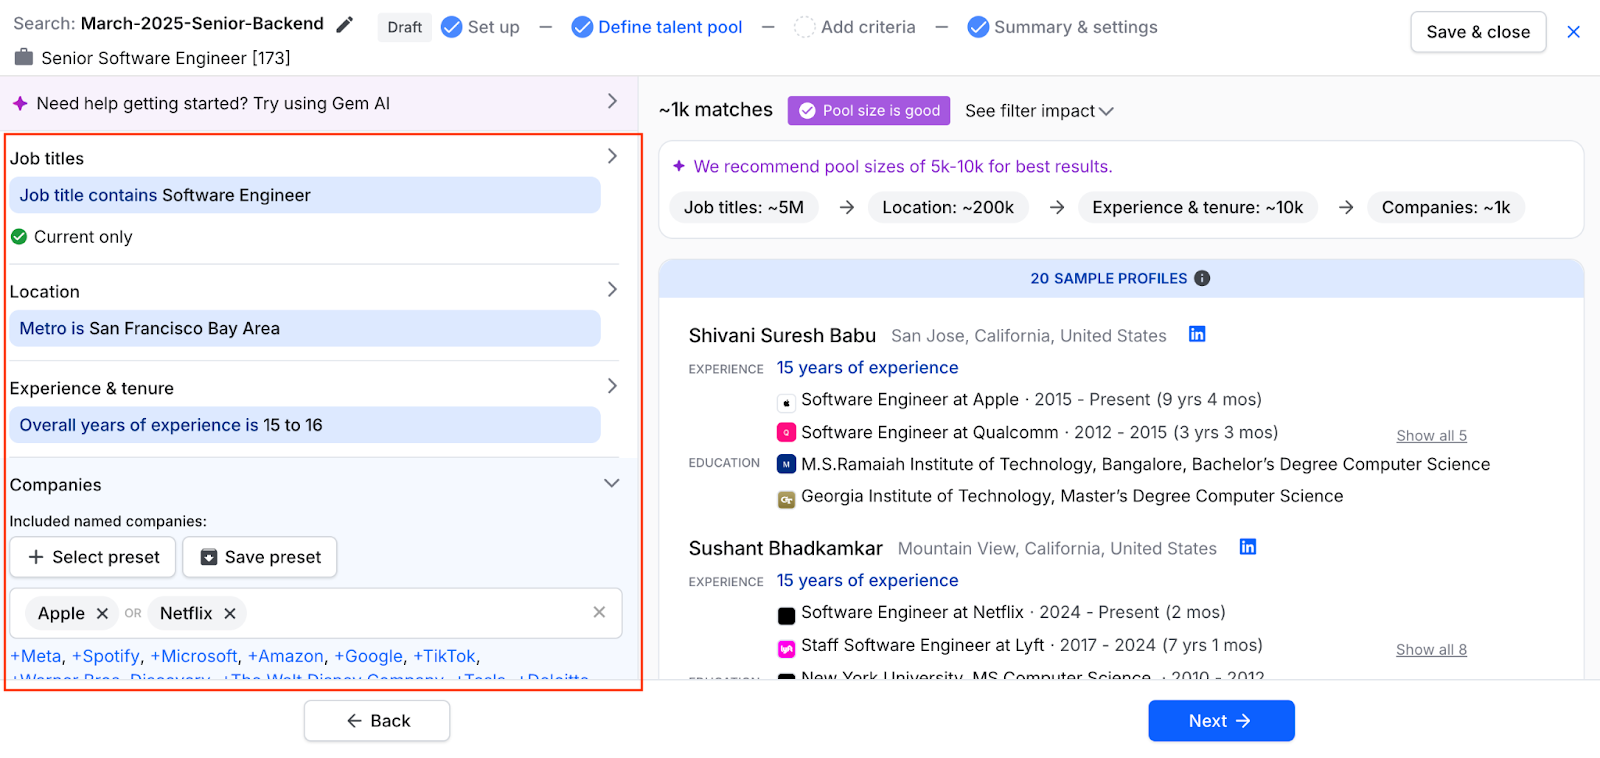Viewport: 1600px width, 758px height.
Task: Add suggested company +TikTok
Action: point(445,656)
